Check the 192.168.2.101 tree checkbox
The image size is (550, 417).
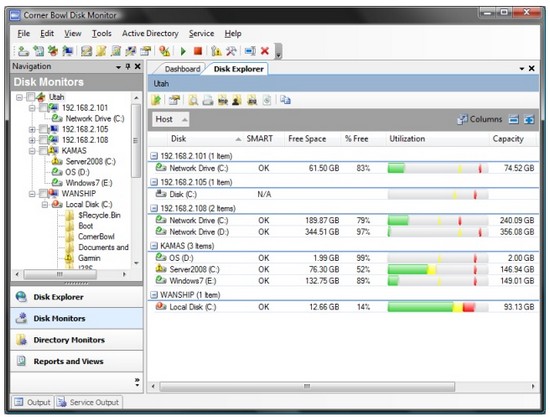pos(43,108)
